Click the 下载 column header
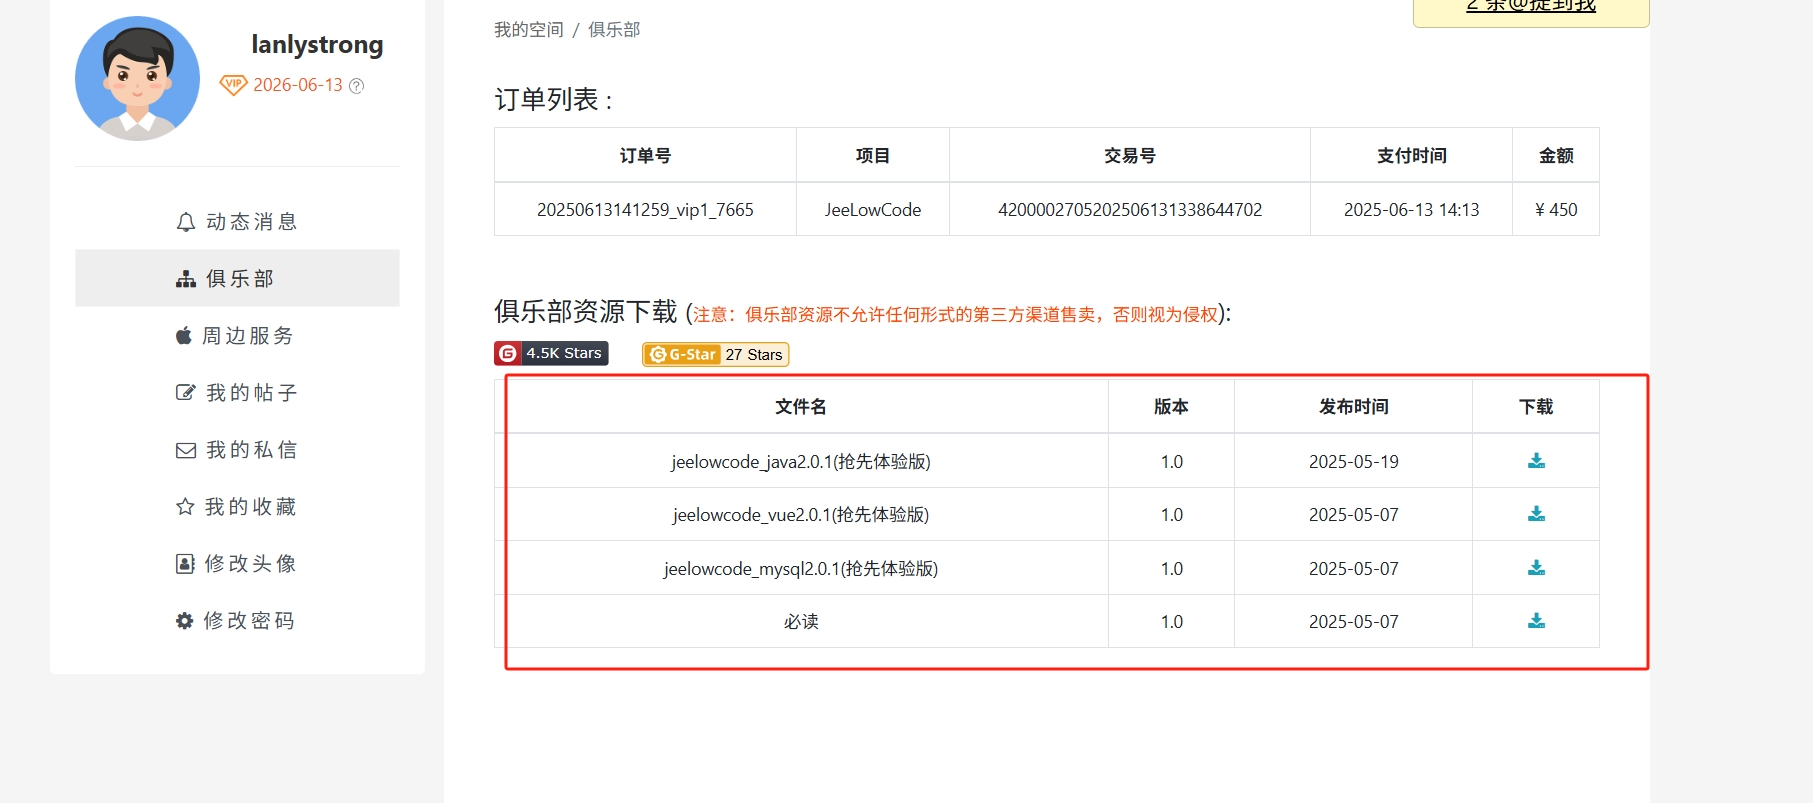 (1536, 407)
